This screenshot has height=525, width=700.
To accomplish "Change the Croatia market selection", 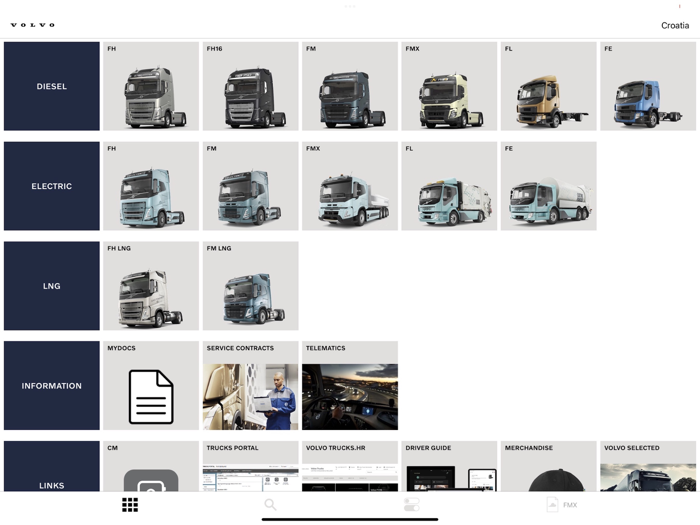I will [x=675, y=25].
